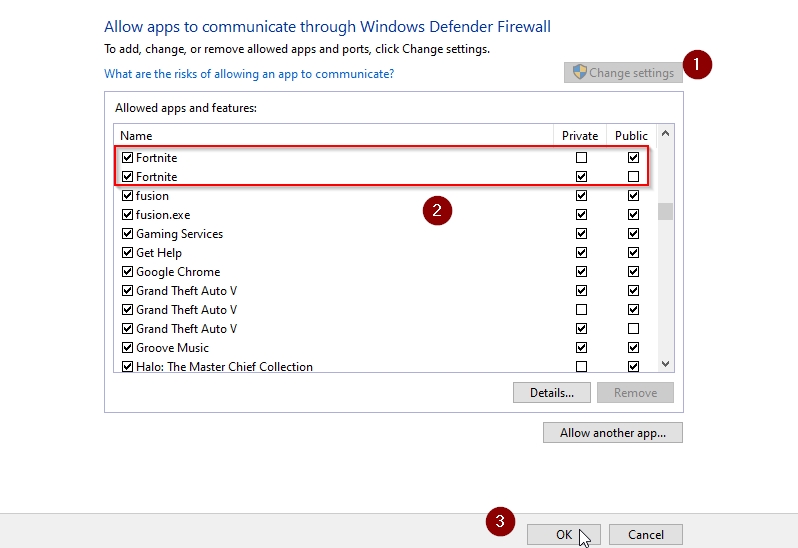The image size is (798, 548).
Task: Open the risks of allowing an app link
Action: point(249,74)
